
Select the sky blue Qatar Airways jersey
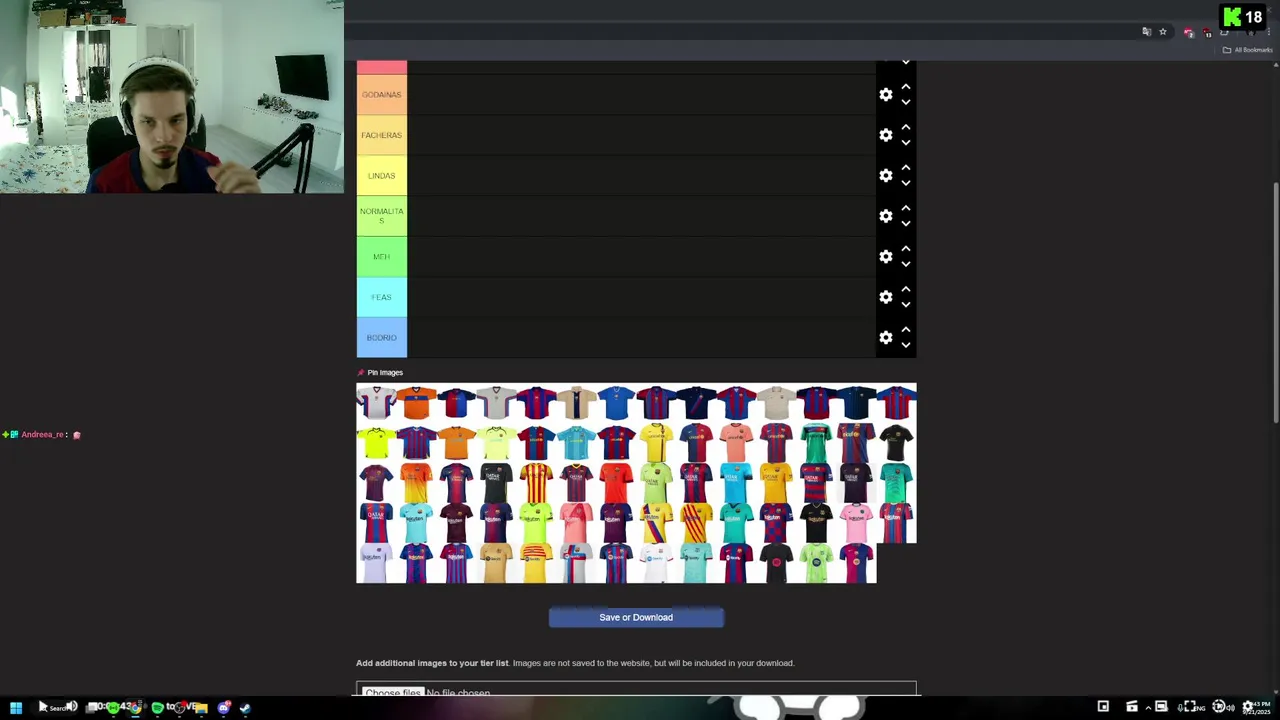point(736,483)
